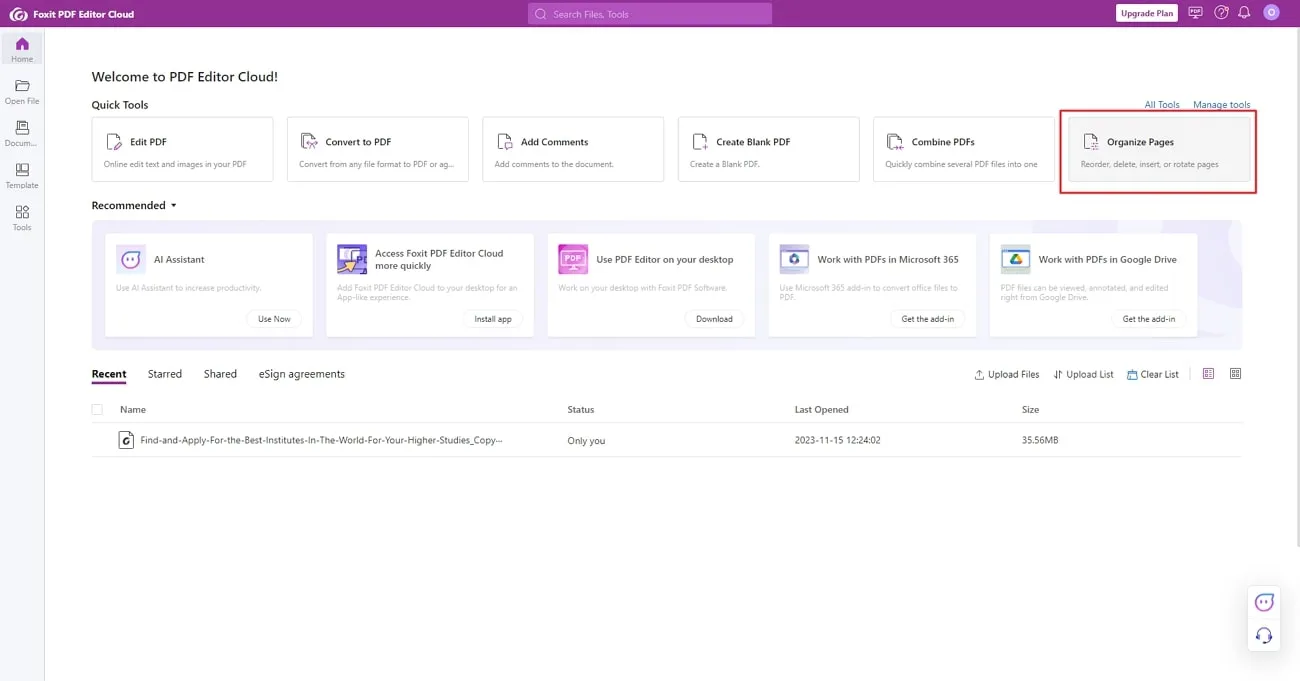Click the Size column header
This screenshot has height=681, width=1300.
point(1030,410)
